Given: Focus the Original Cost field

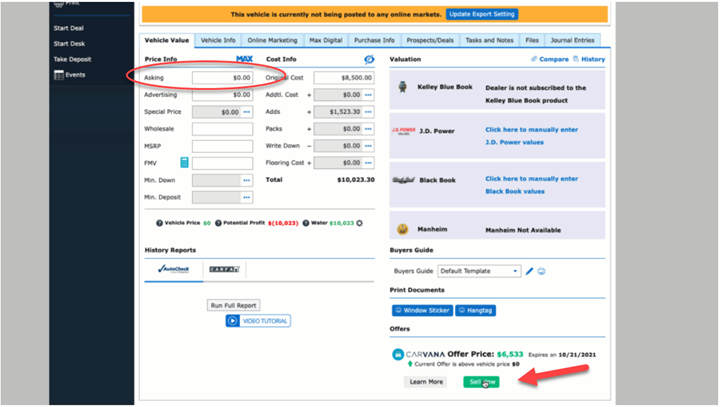Looking at the screenshot, I should pos(344,78).
